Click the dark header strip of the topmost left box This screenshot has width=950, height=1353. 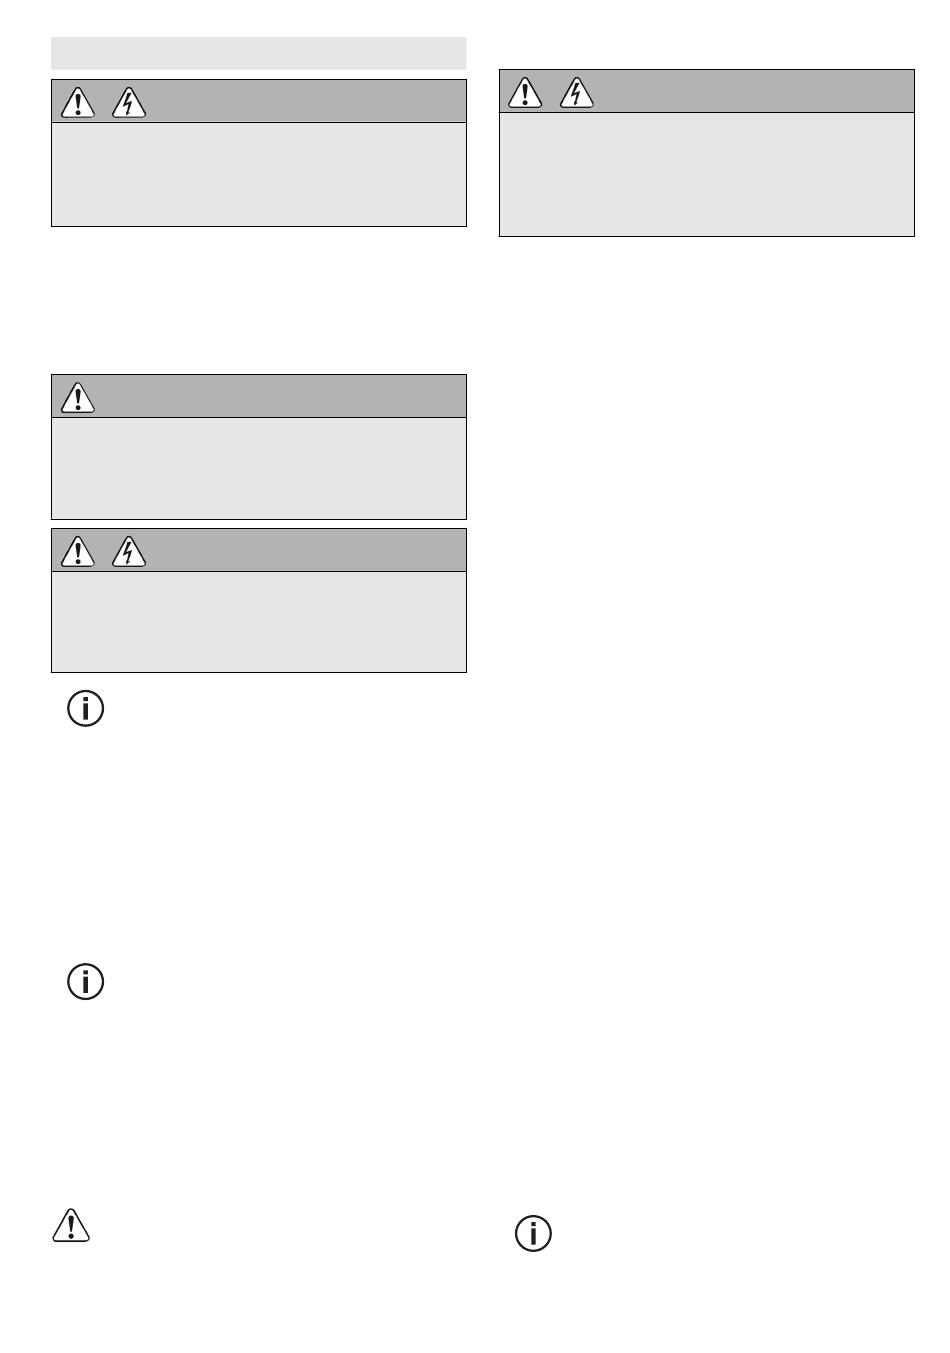pos(259,101)
